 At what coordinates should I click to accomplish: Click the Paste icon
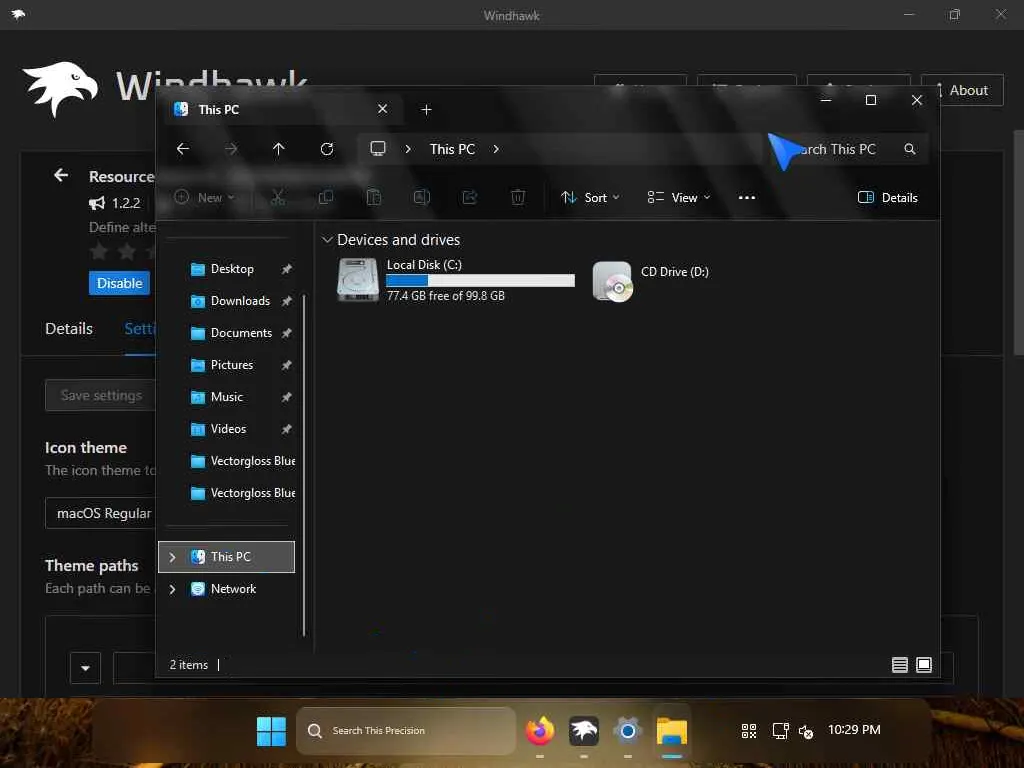point(374,197)
